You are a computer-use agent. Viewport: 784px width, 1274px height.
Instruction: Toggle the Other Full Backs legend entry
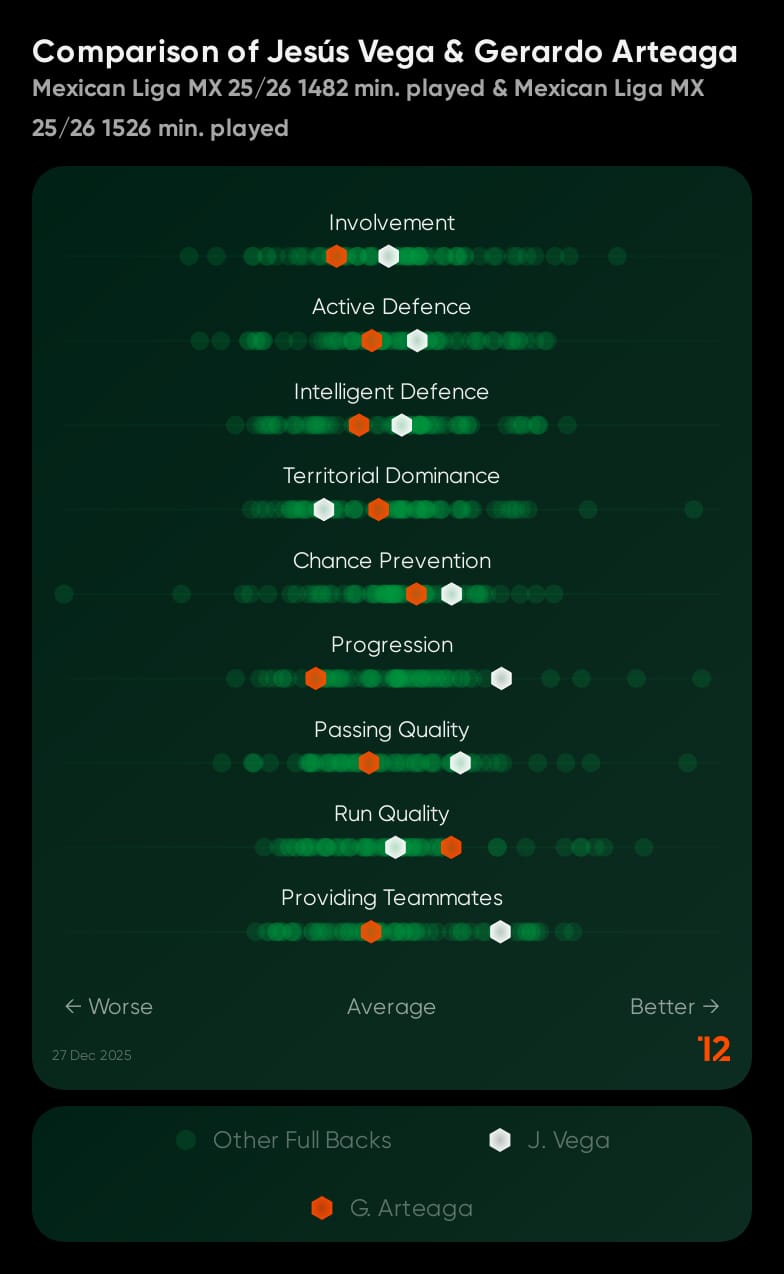tap(283, 1140)
